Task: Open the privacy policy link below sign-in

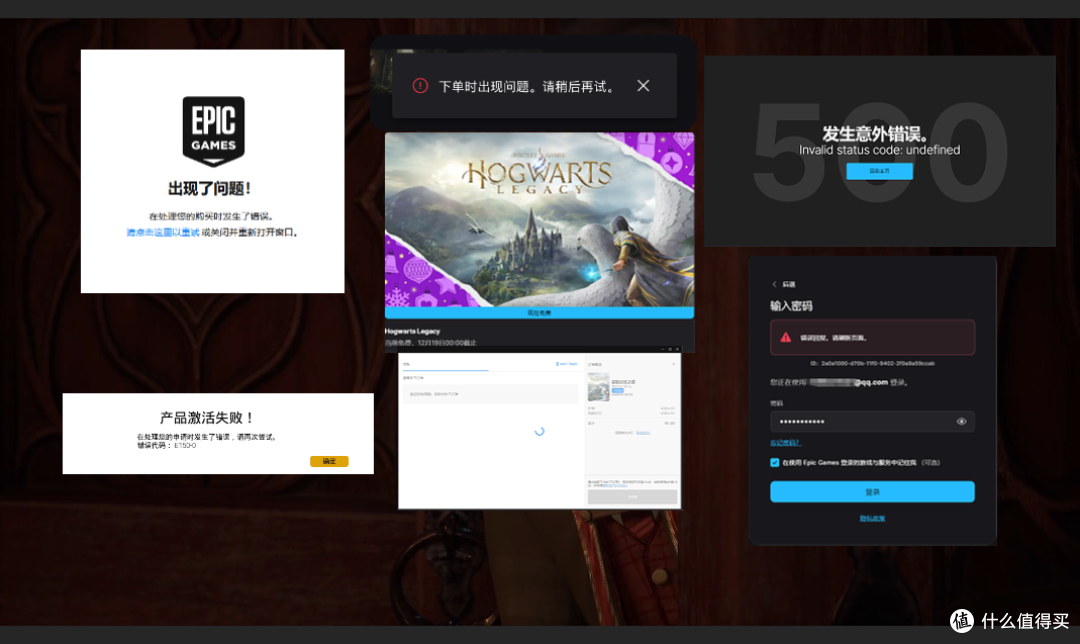Action: pos(872,519)
